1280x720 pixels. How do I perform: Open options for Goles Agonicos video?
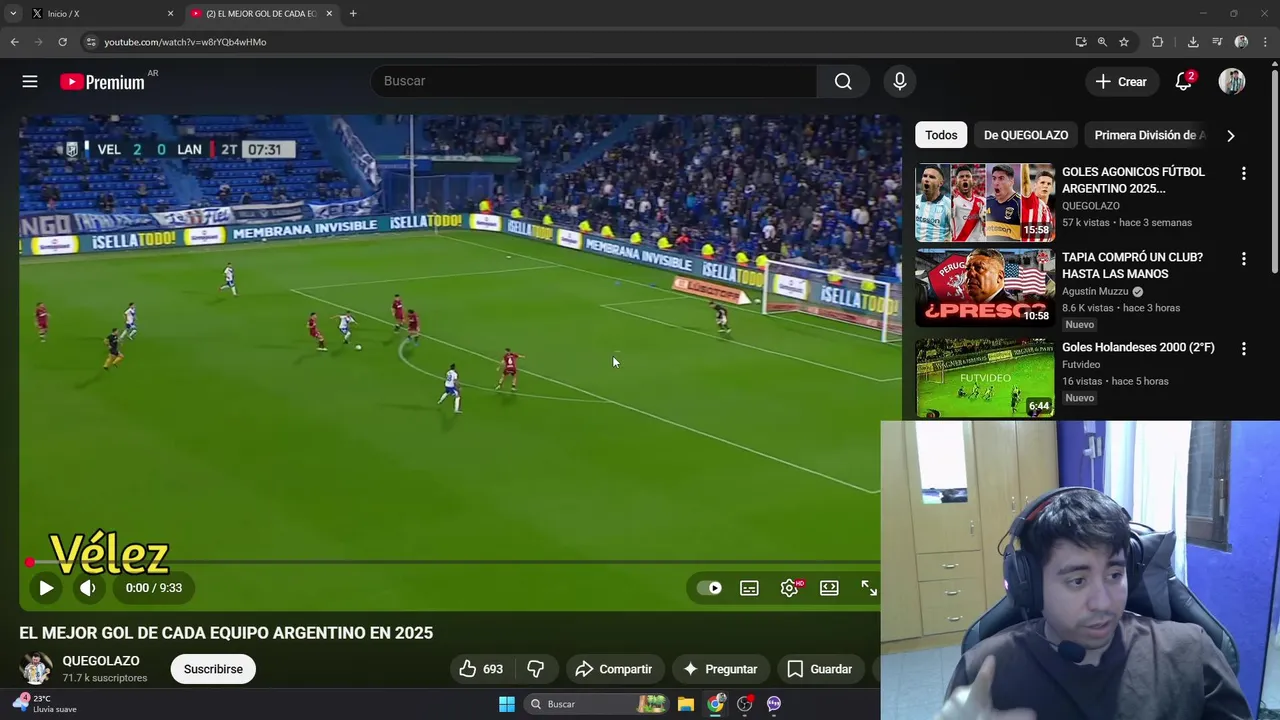pyautogui.click(x=1244, y=173)
